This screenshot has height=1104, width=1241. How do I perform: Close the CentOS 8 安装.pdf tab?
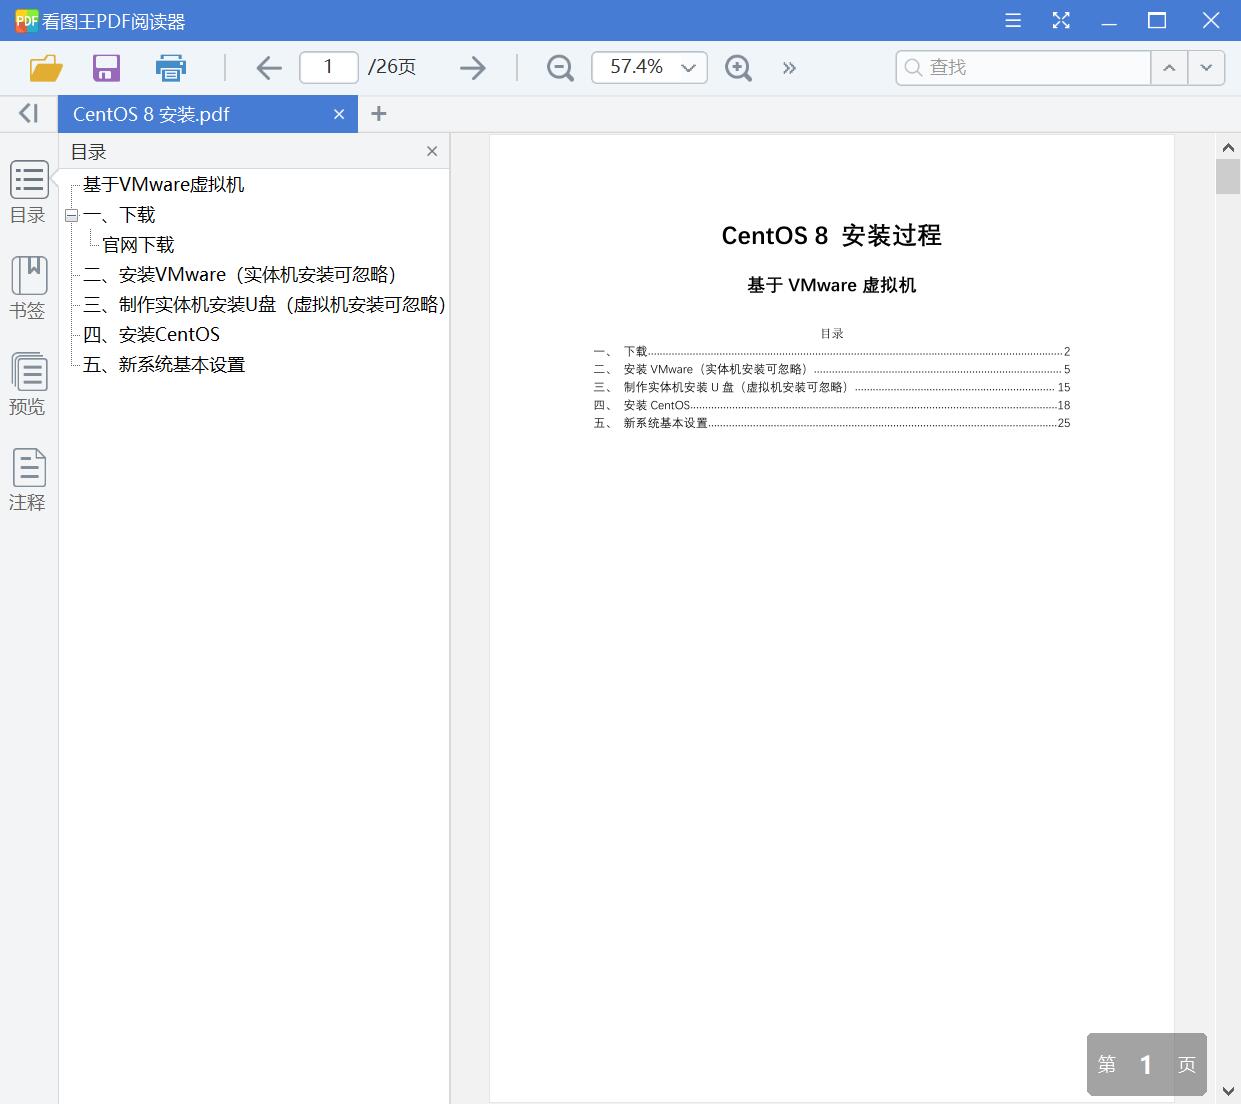click(x=339, y=114)
